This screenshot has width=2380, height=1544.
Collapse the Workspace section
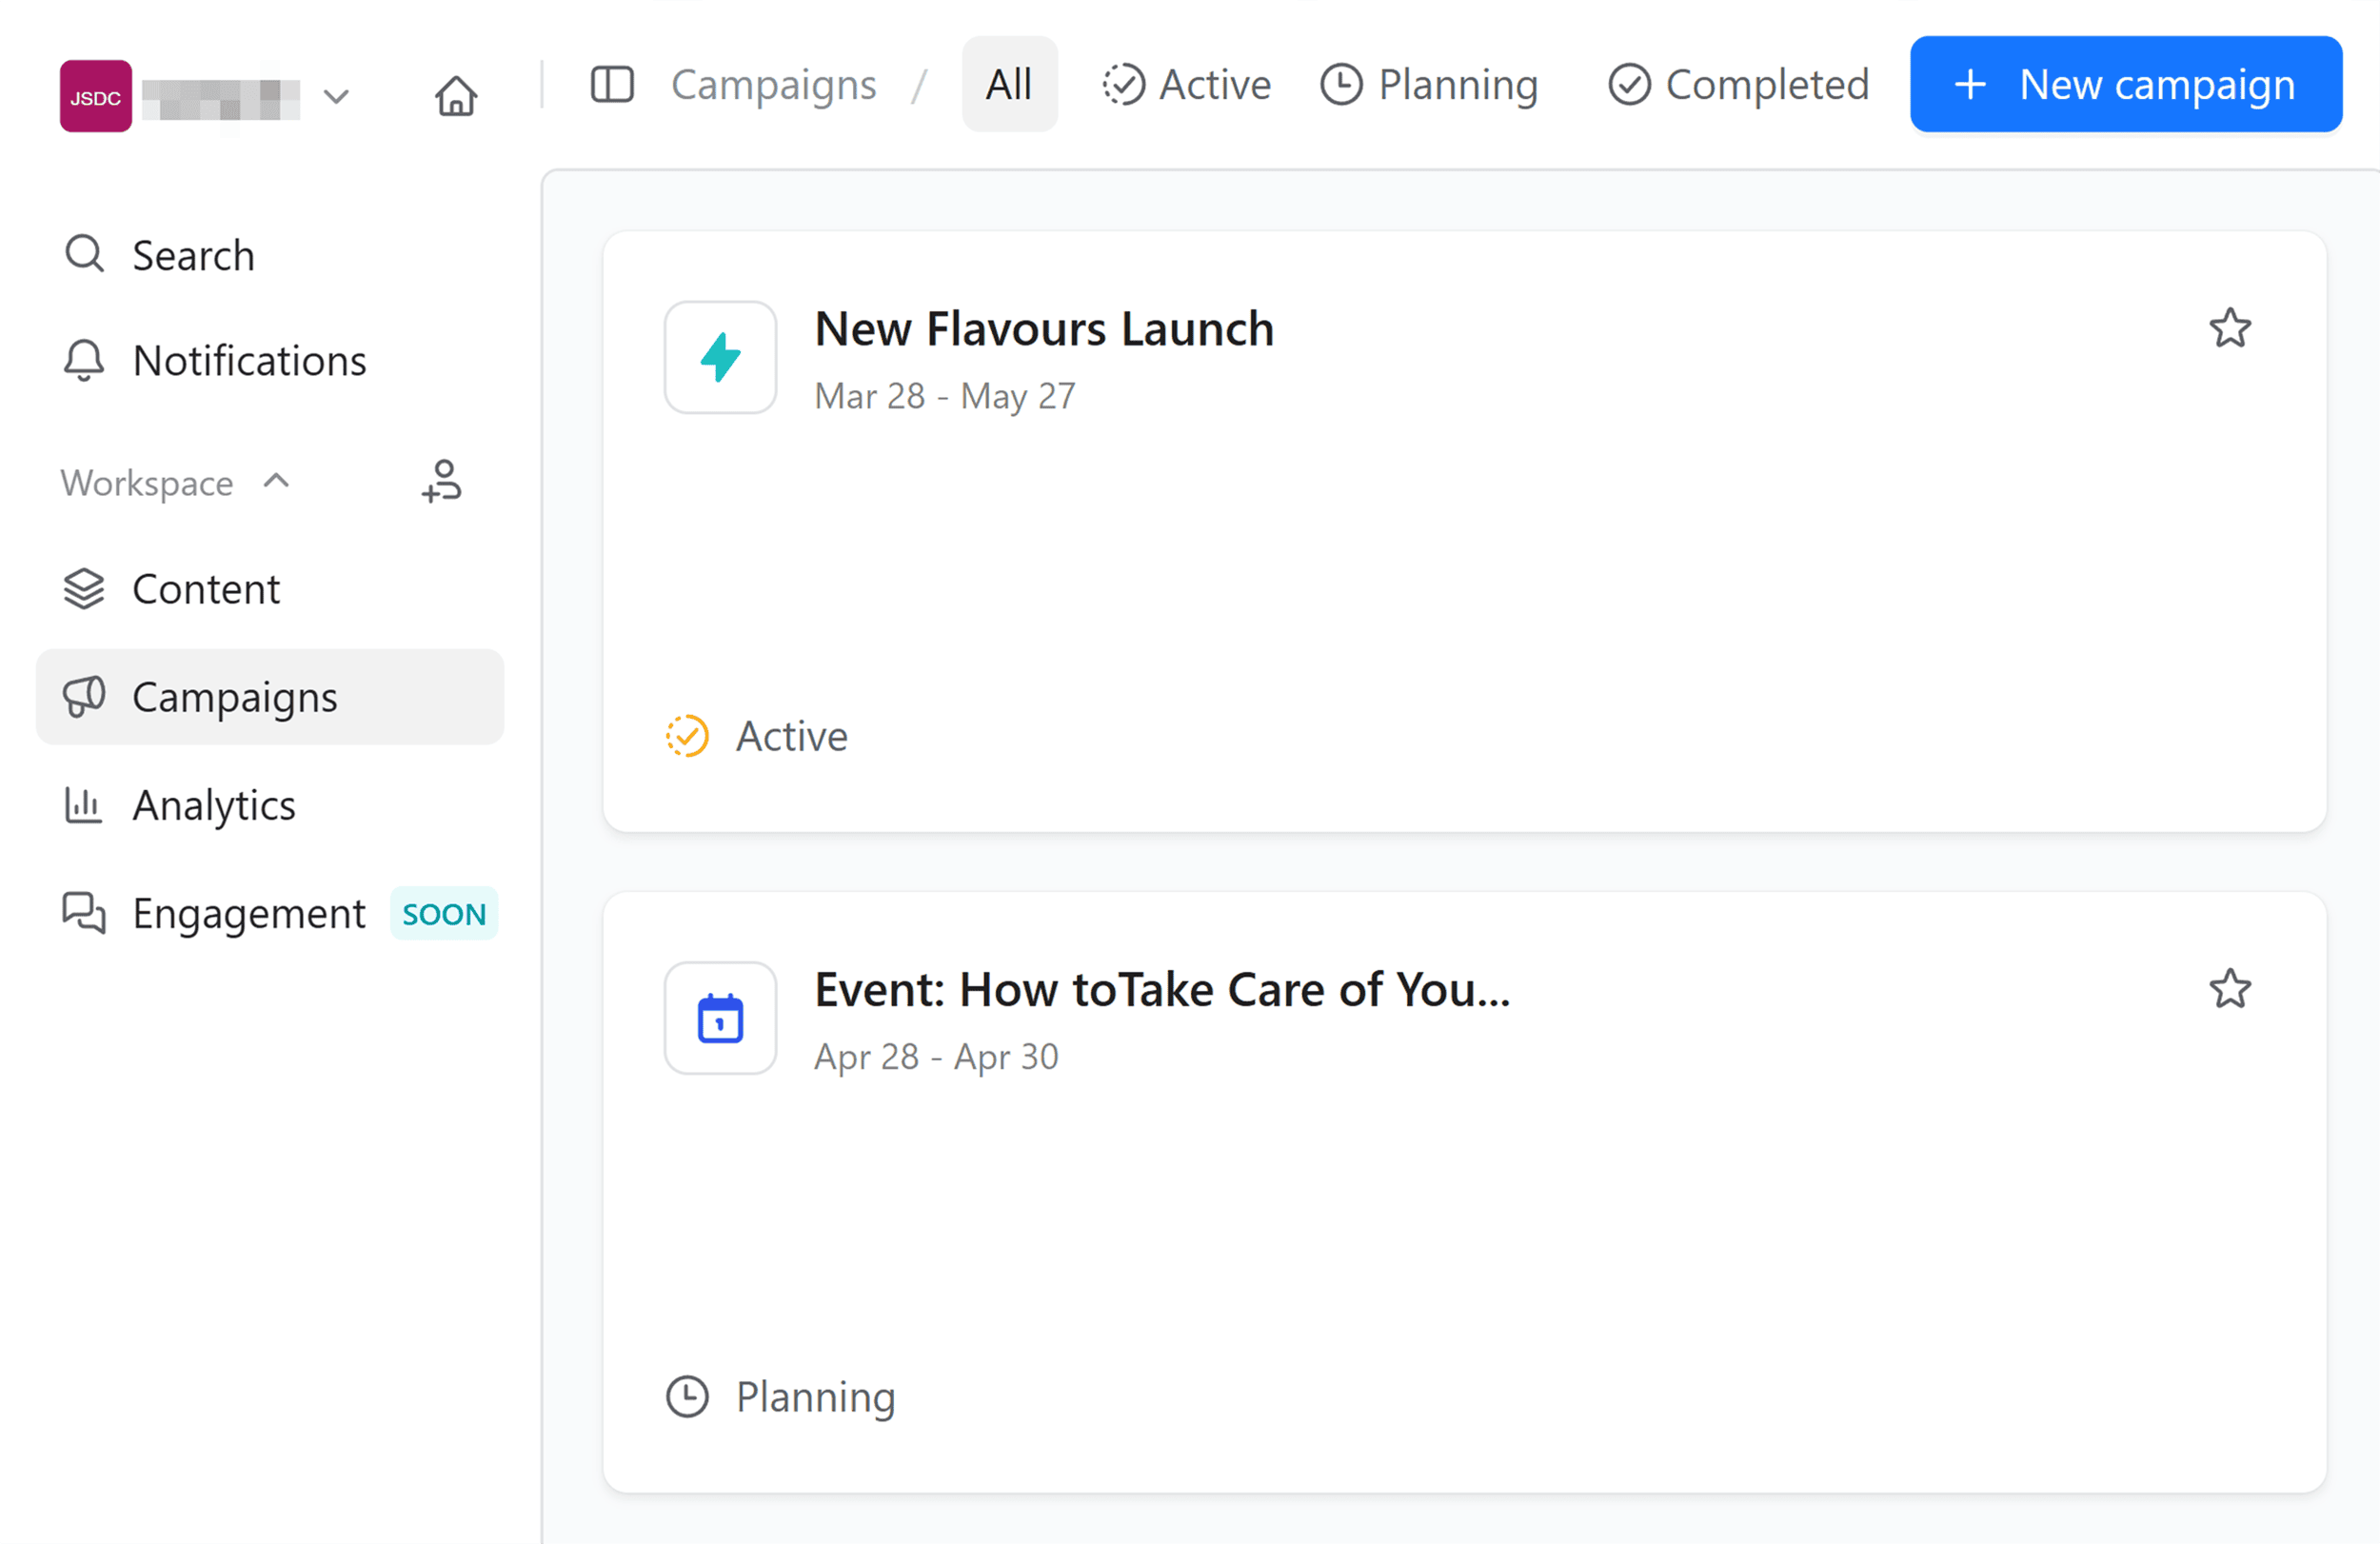pyautogui.click(x=273, y=481)
